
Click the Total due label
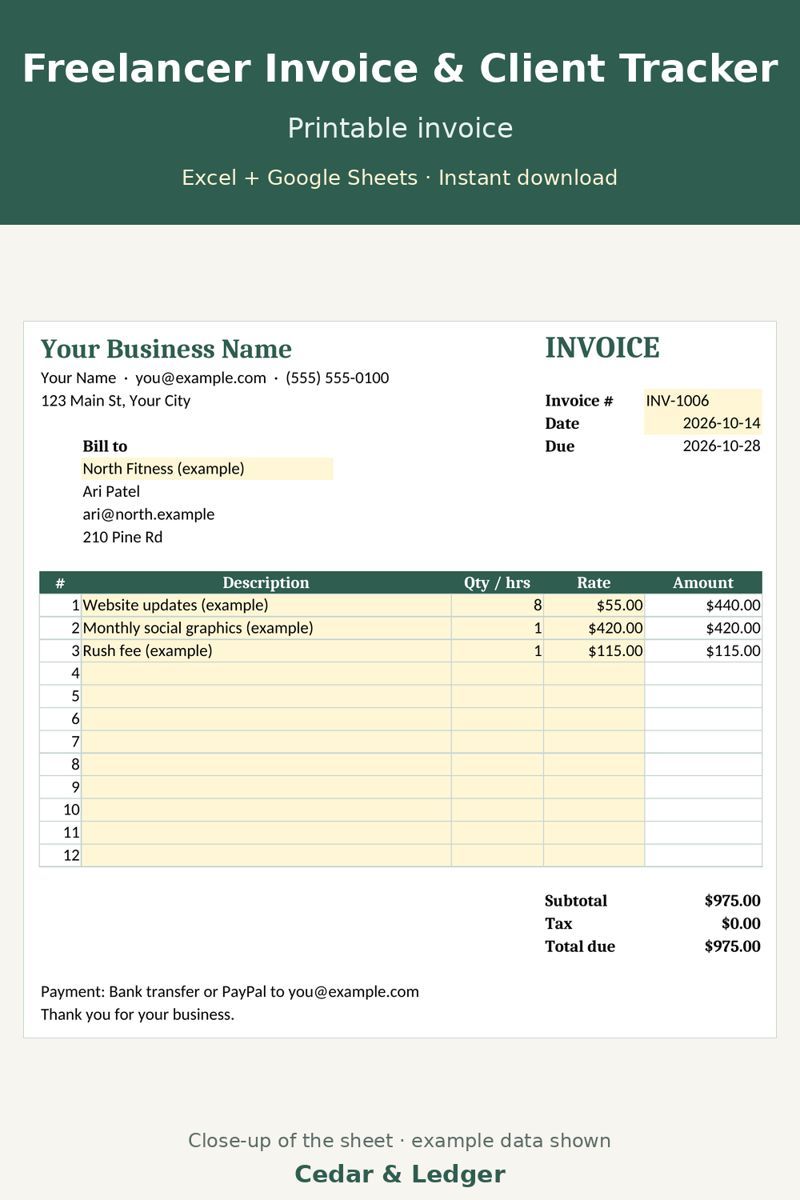pos(580,946)
